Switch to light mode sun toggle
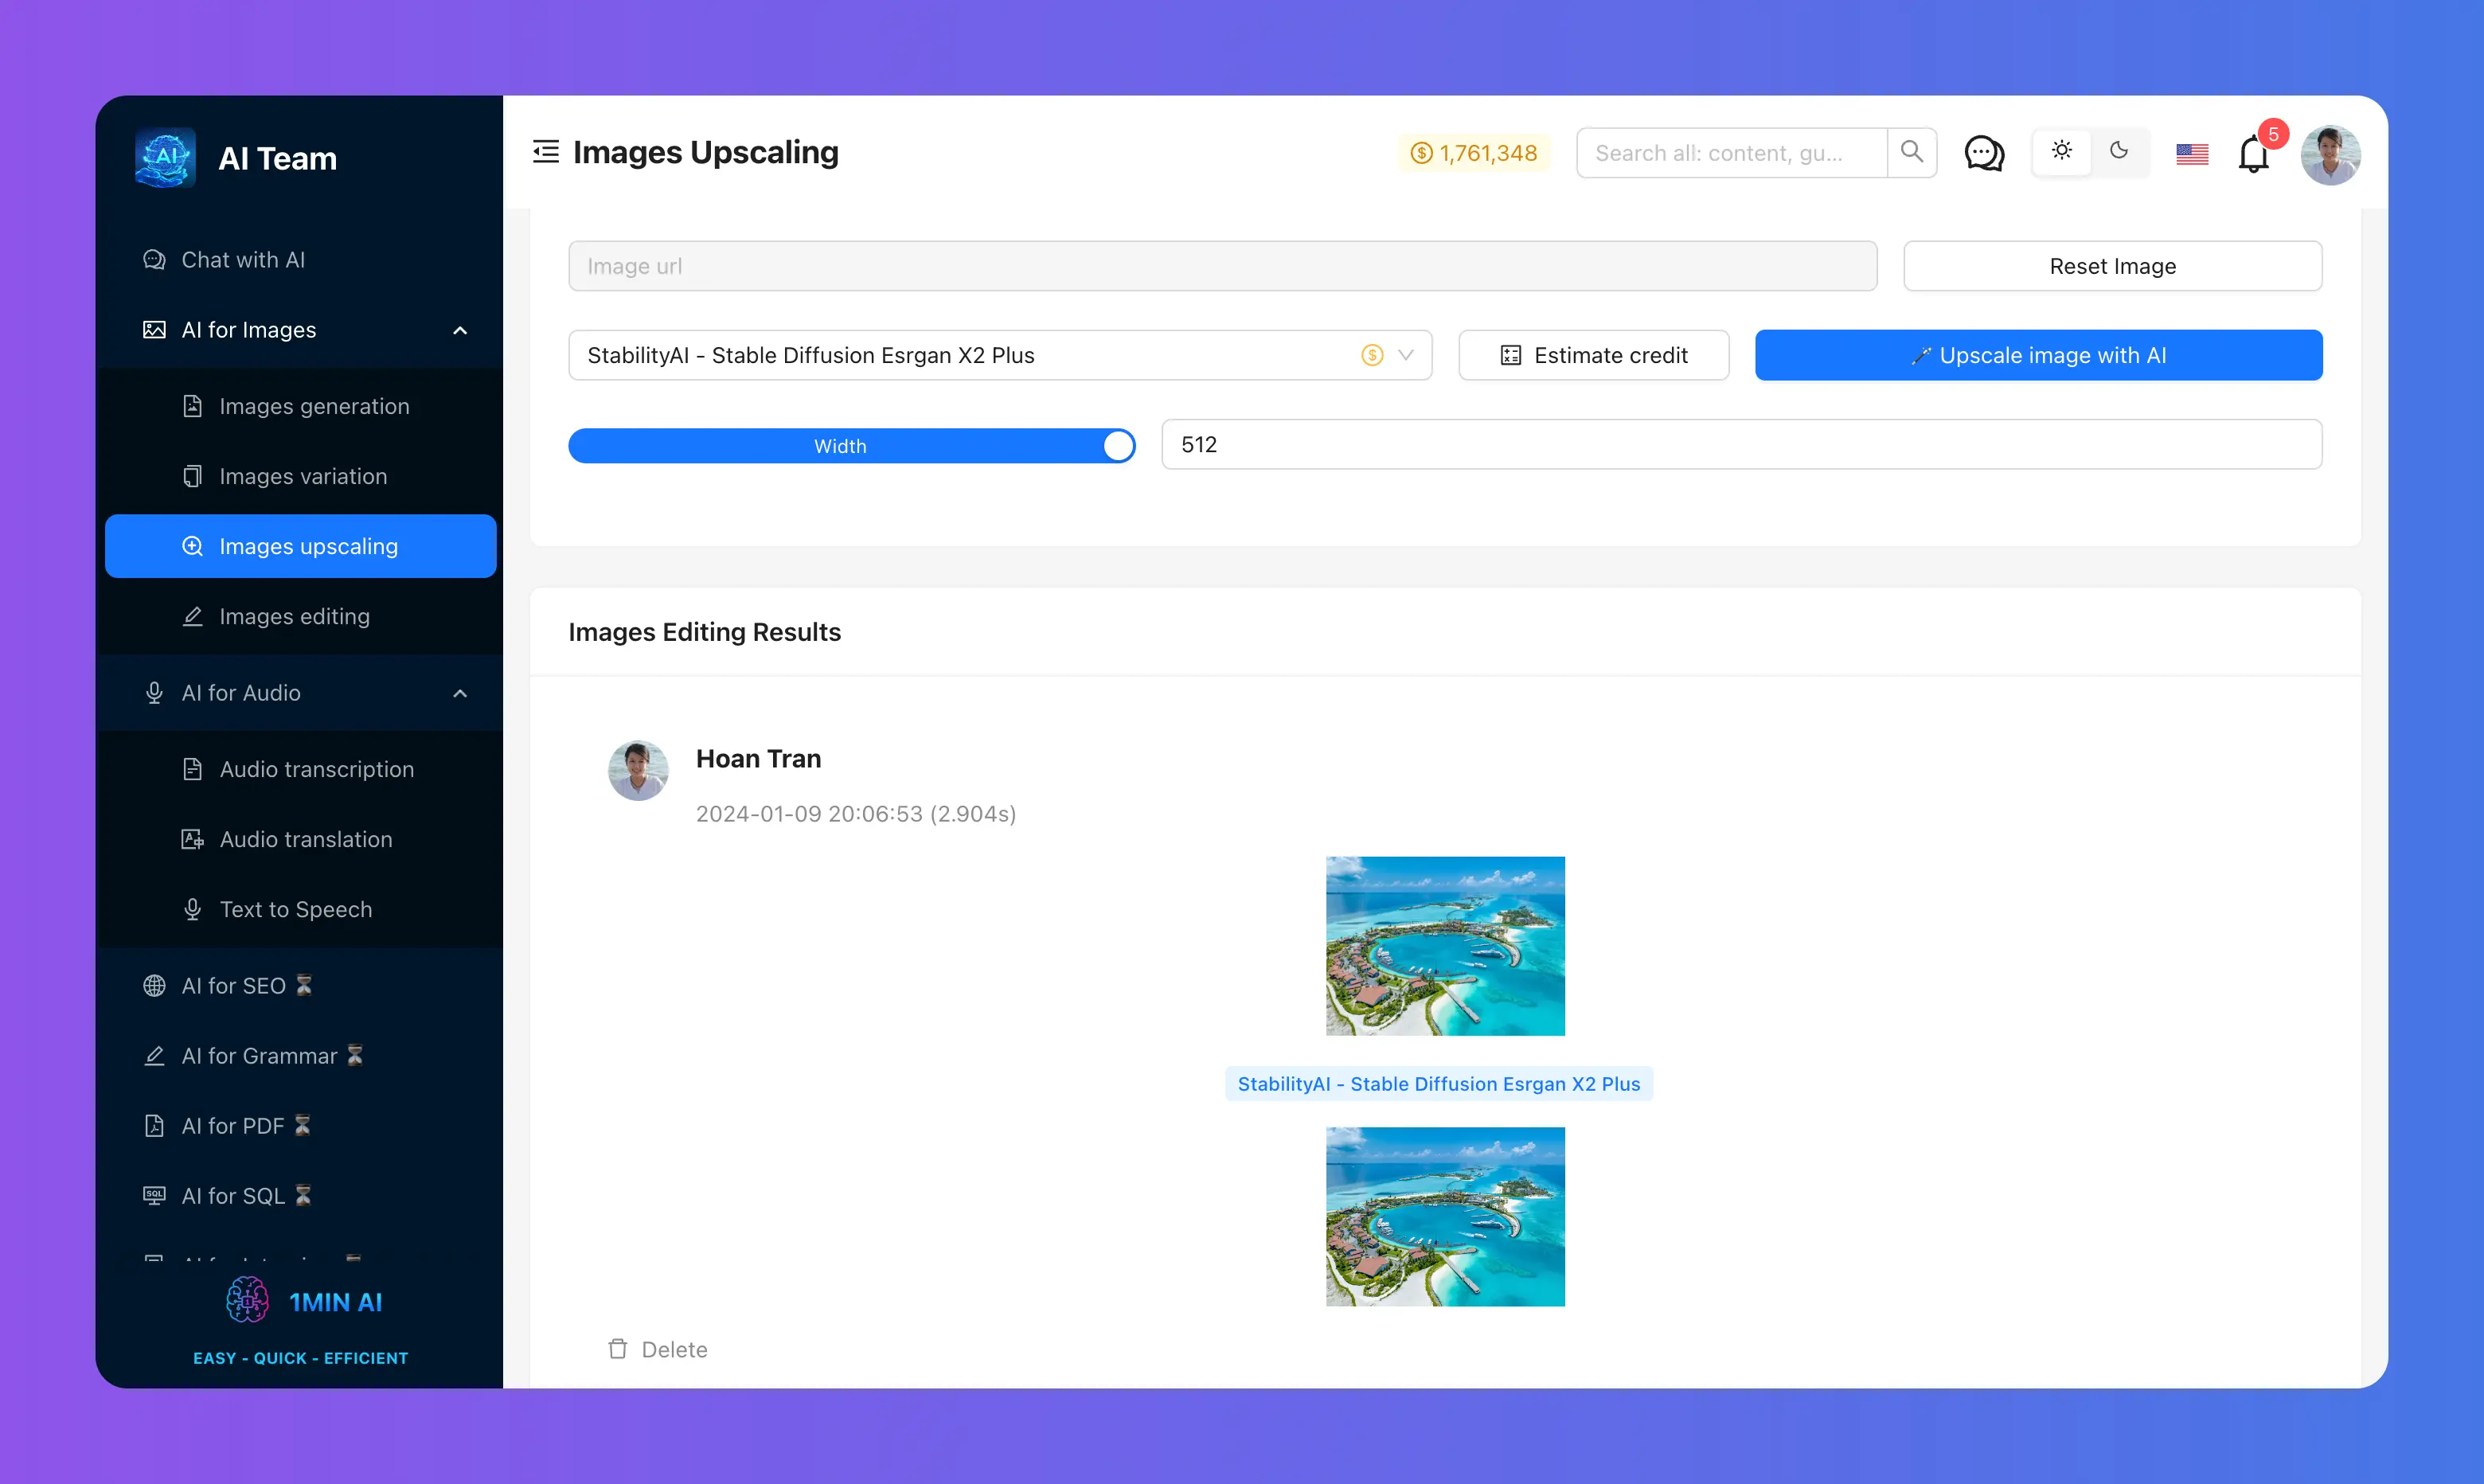Image resolution: width=2484 pixels, height=1484 pixels. coord(2062,152)
